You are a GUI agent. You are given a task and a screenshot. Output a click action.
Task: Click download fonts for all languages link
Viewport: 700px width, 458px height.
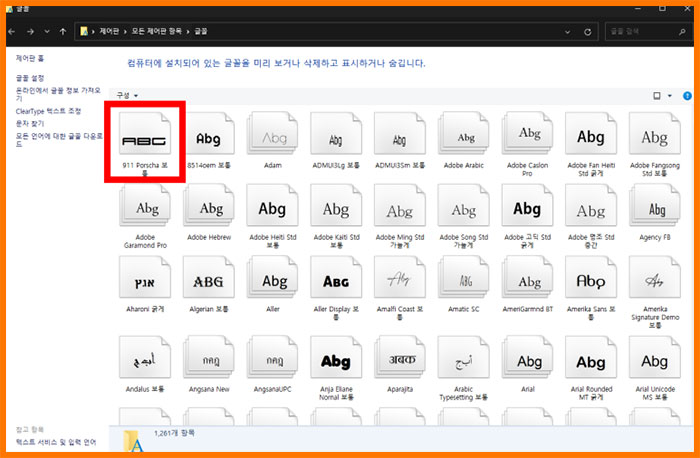click(59, 140)
